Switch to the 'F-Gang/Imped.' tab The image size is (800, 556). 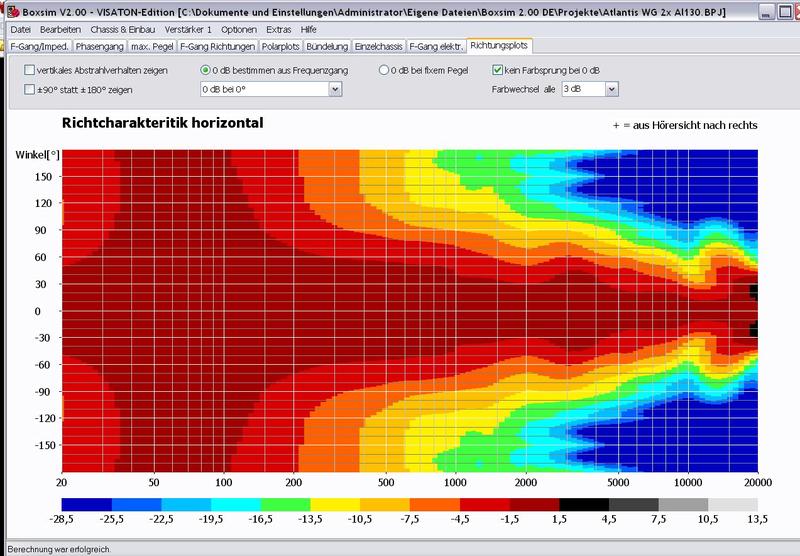39,46
